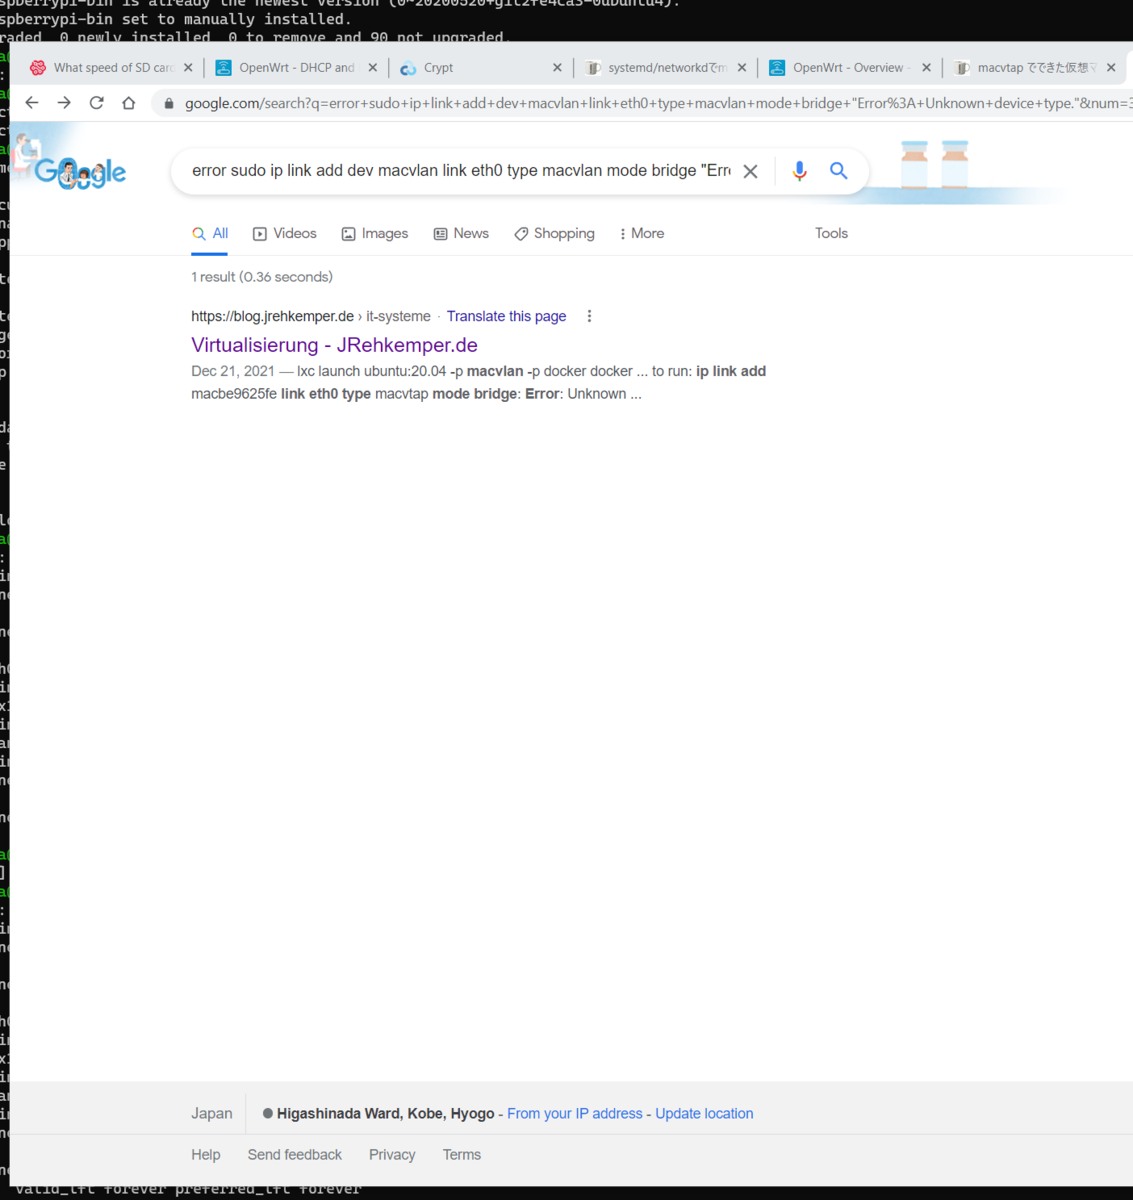View site info via the padlock icon

coord(168,103)
